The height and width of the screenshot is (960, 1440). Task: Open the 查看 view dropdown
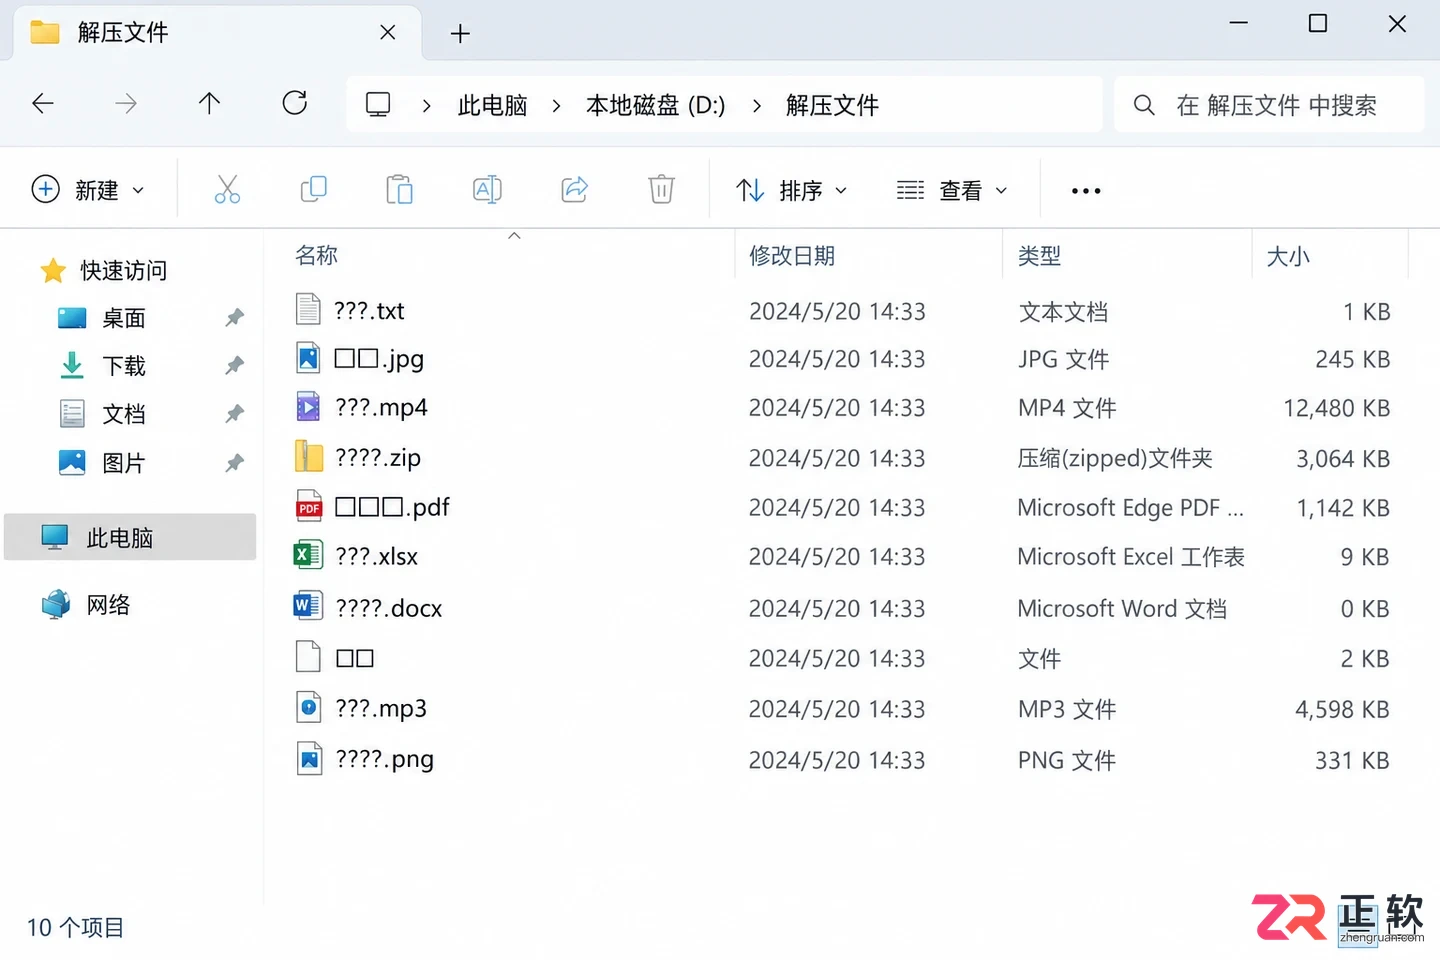pyautogui.click(x=952, y=190)
